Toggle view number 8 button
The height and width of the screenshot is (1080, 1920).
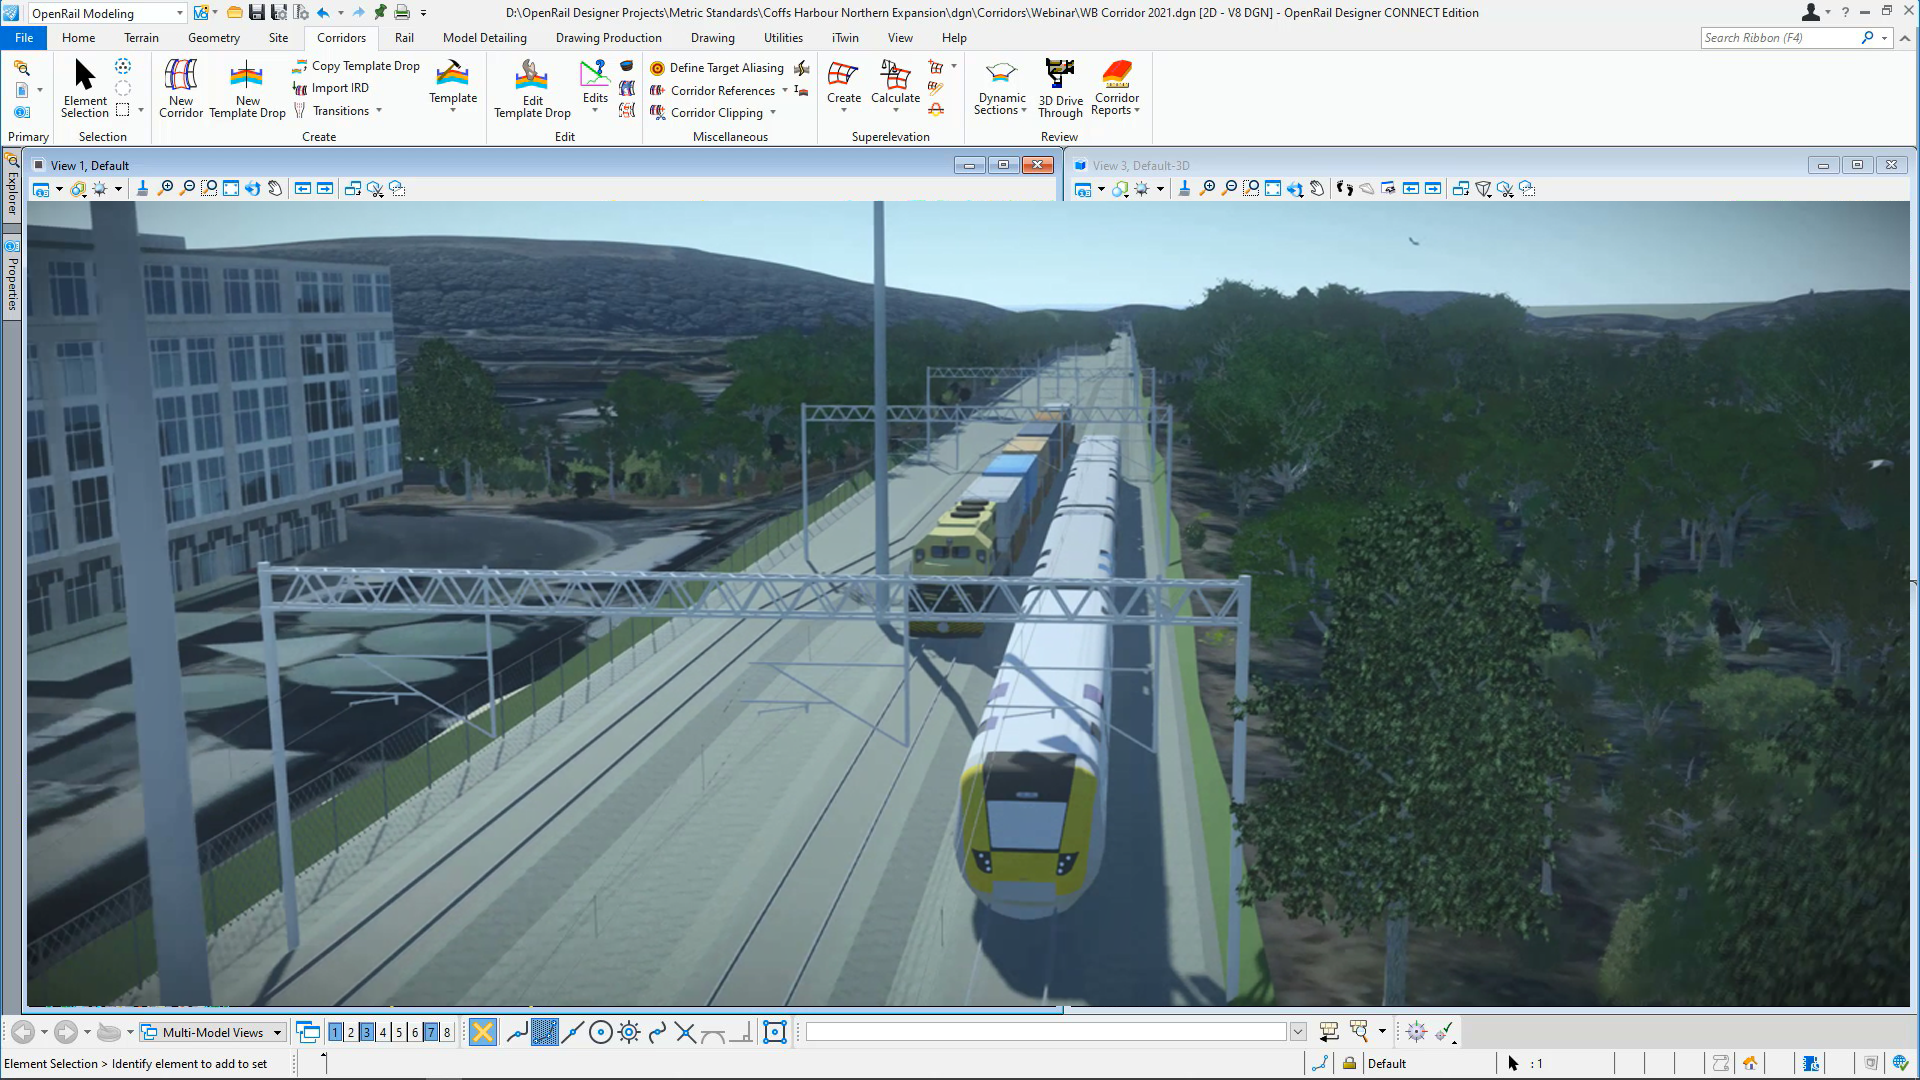click(x=446, y=1033)
